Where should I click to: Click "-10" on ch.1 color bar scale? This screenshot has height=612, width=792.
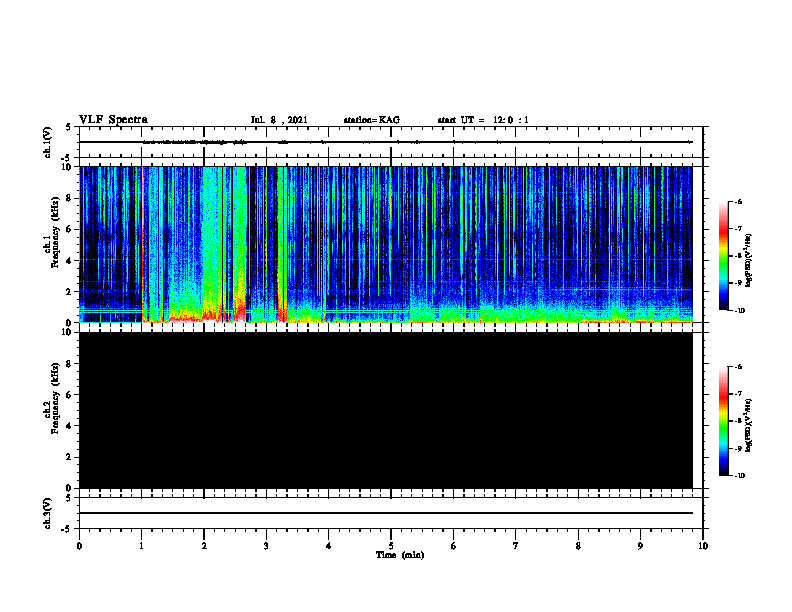tap(739, 310)
